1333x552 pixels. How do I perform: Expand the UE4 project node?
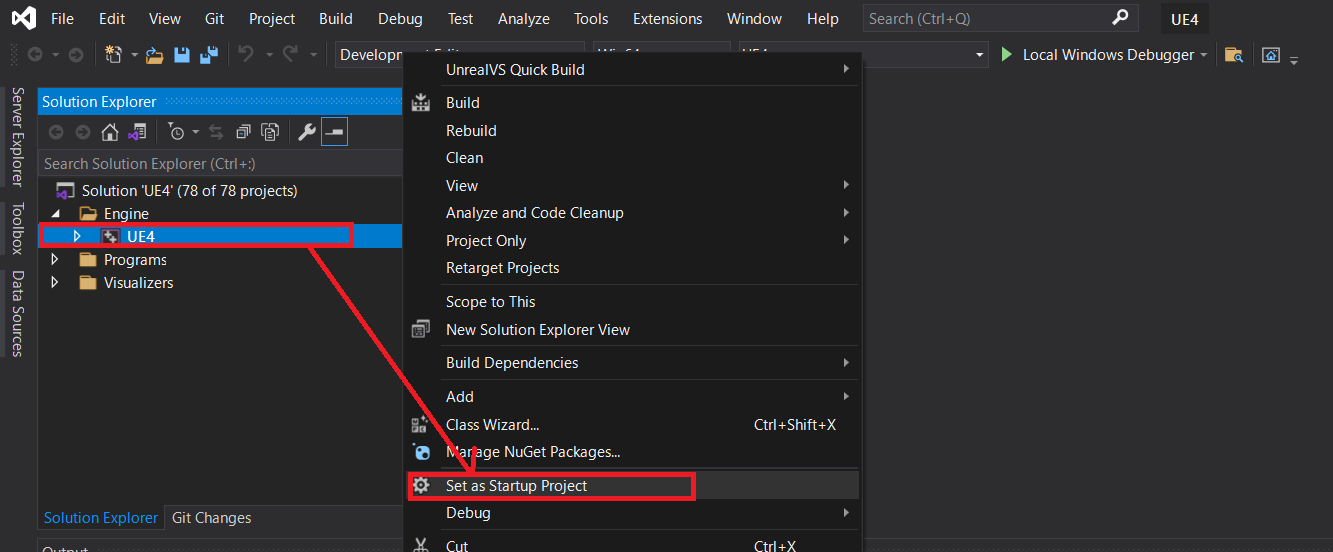[77, 236]
